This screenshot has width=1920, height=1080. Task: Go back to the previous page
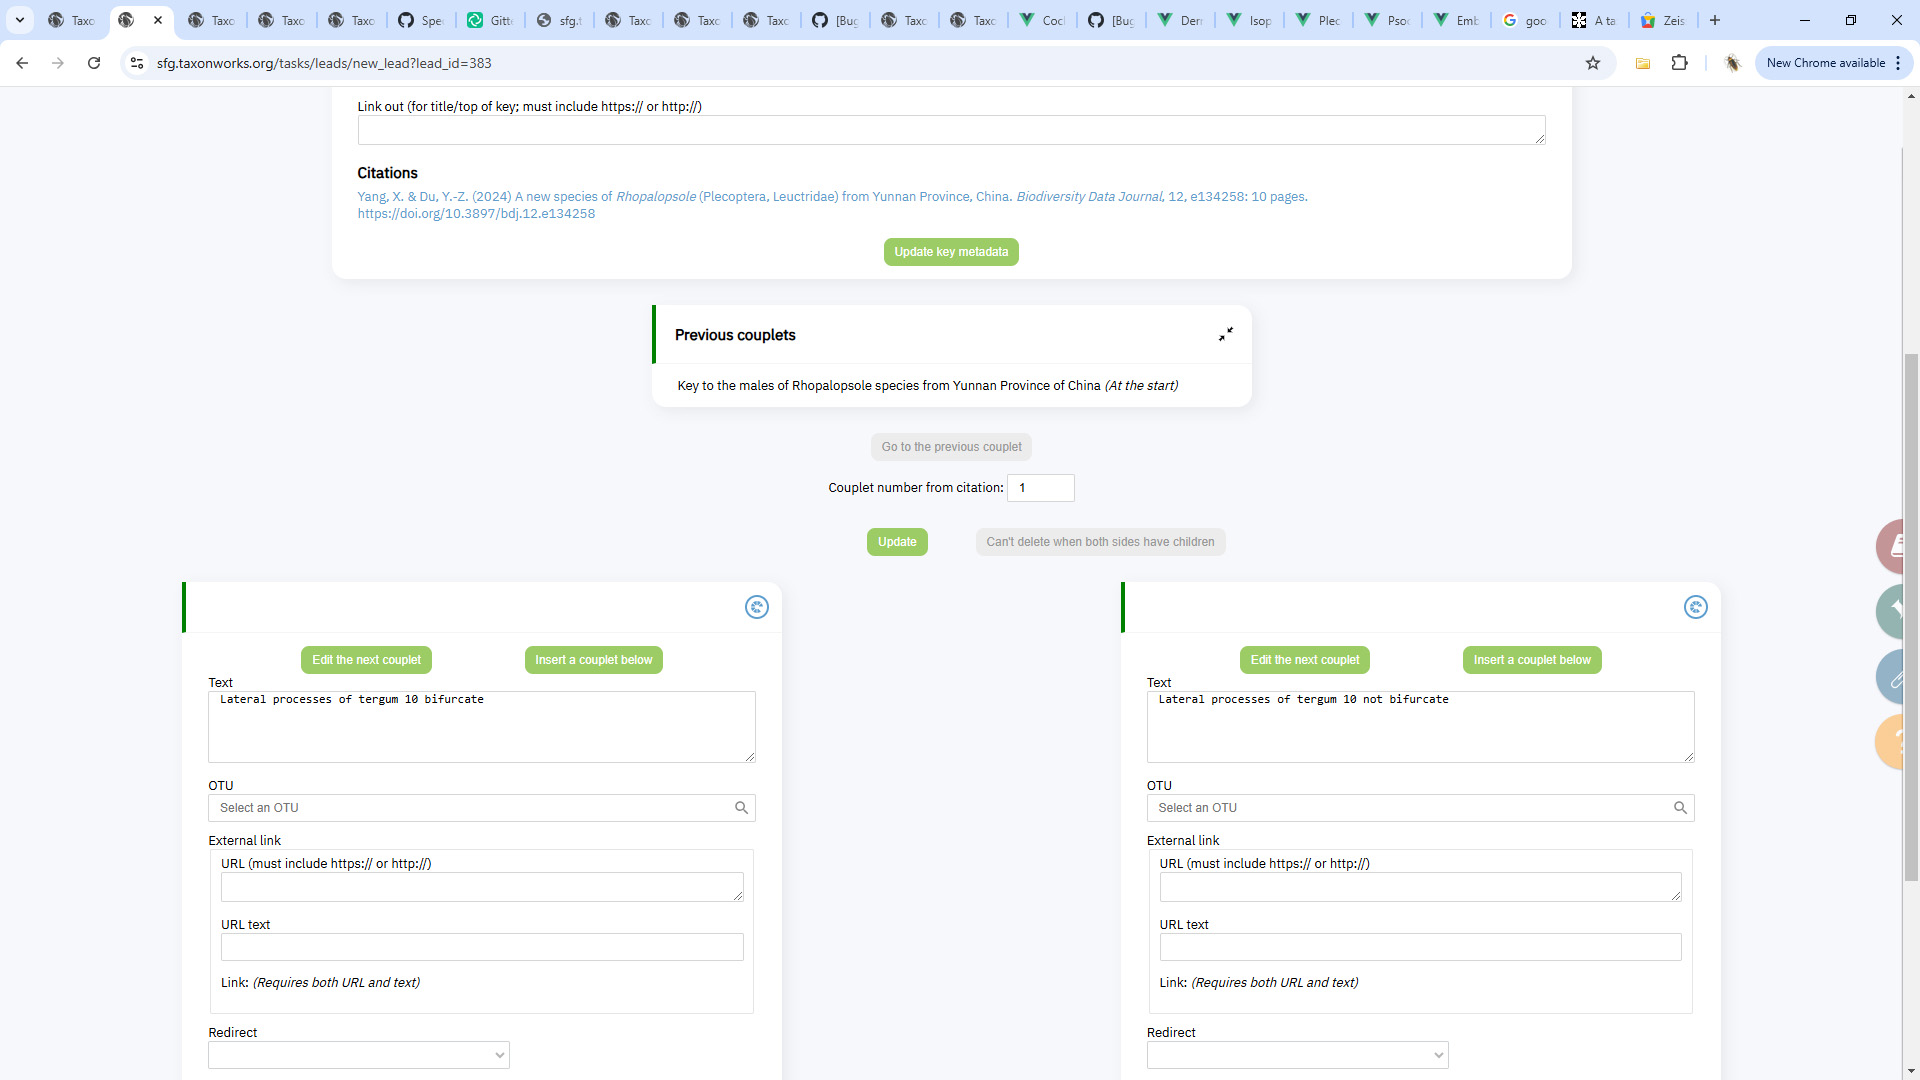22,63
